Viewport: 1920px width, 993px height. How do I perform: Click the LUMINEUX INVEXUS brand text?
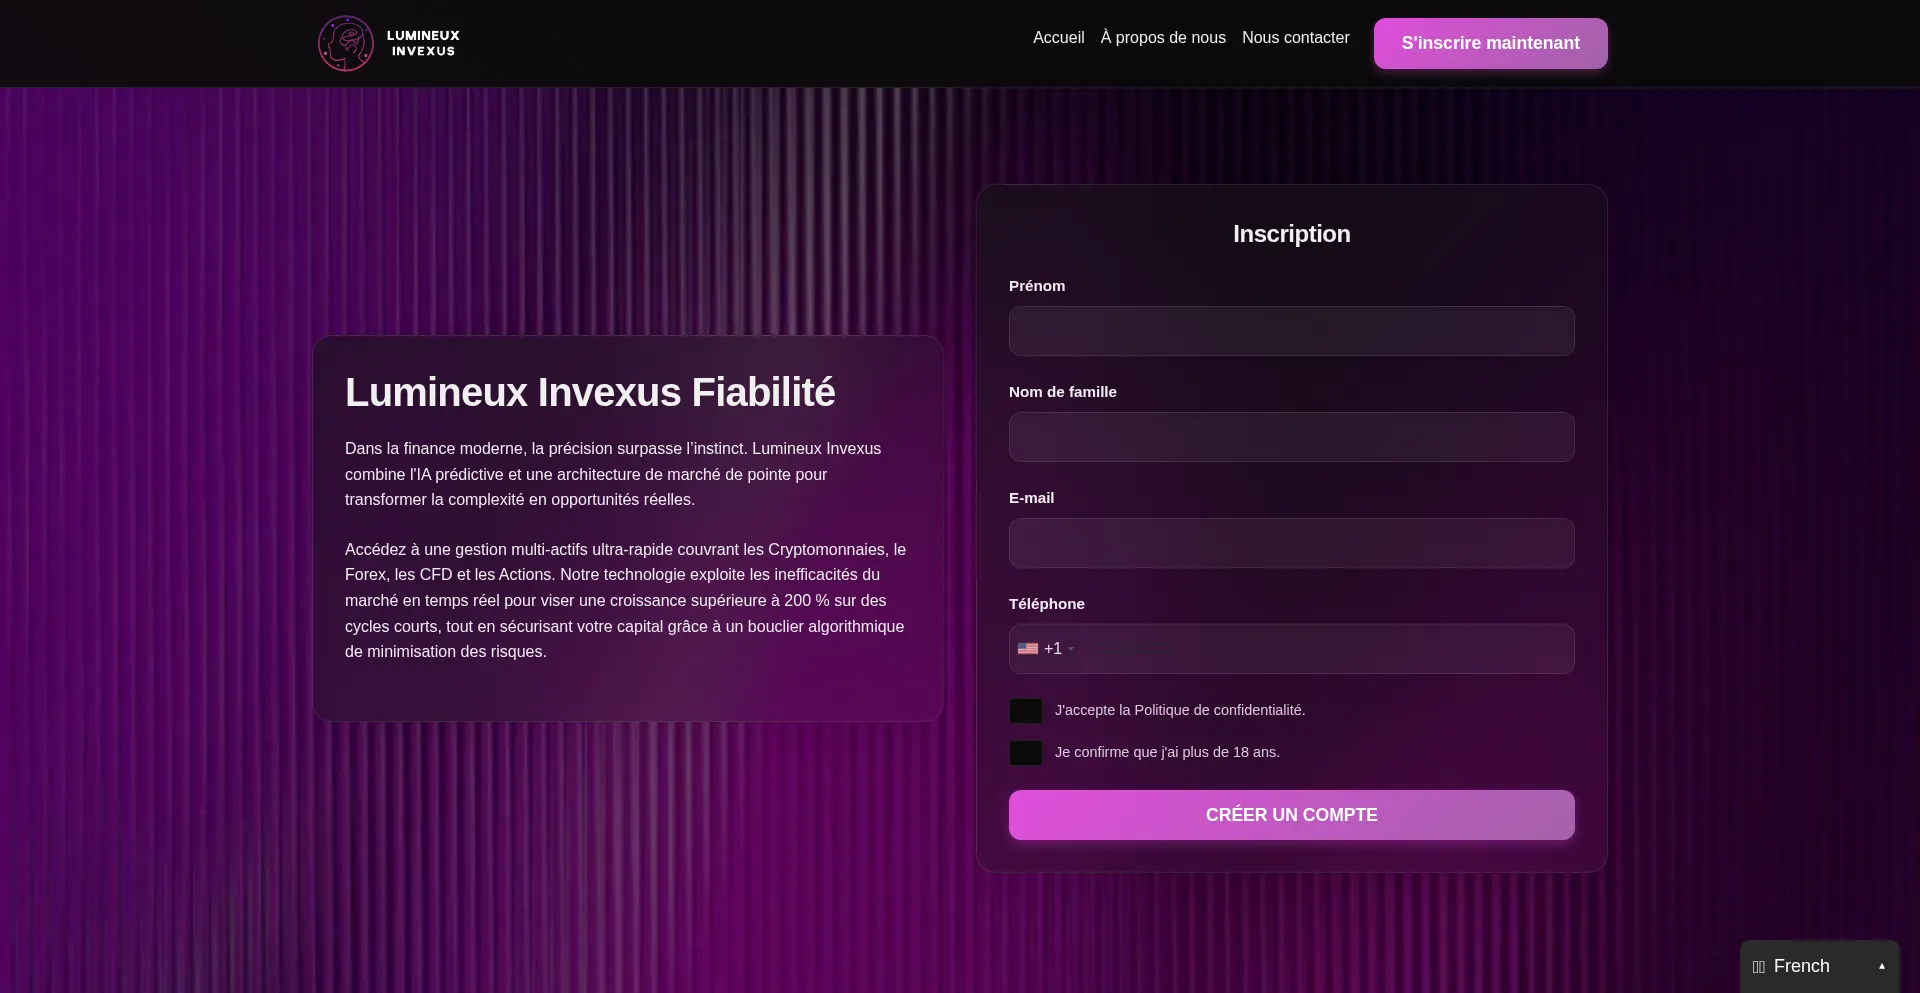pos(423,43)
